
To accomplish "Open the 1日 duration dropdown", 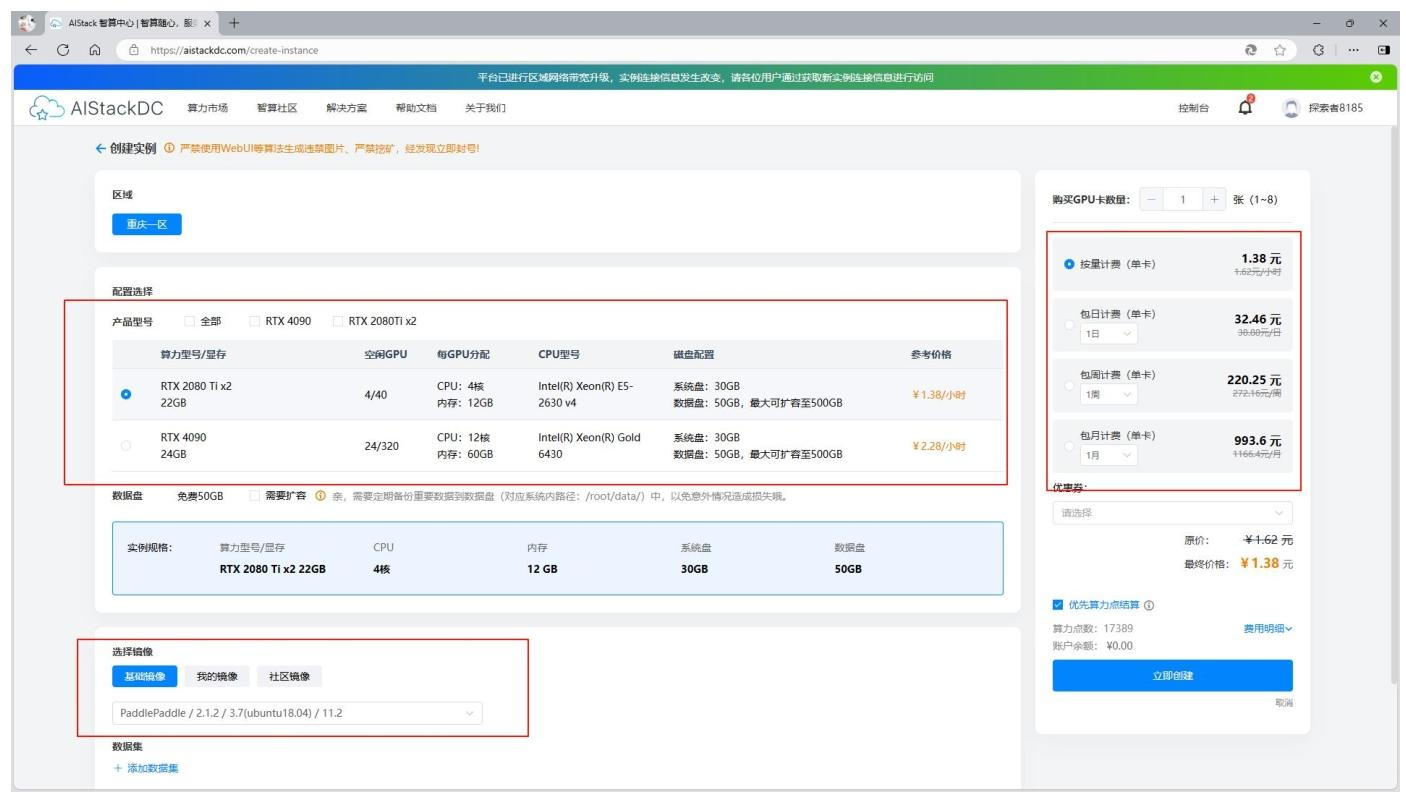I will point(1108,334).
